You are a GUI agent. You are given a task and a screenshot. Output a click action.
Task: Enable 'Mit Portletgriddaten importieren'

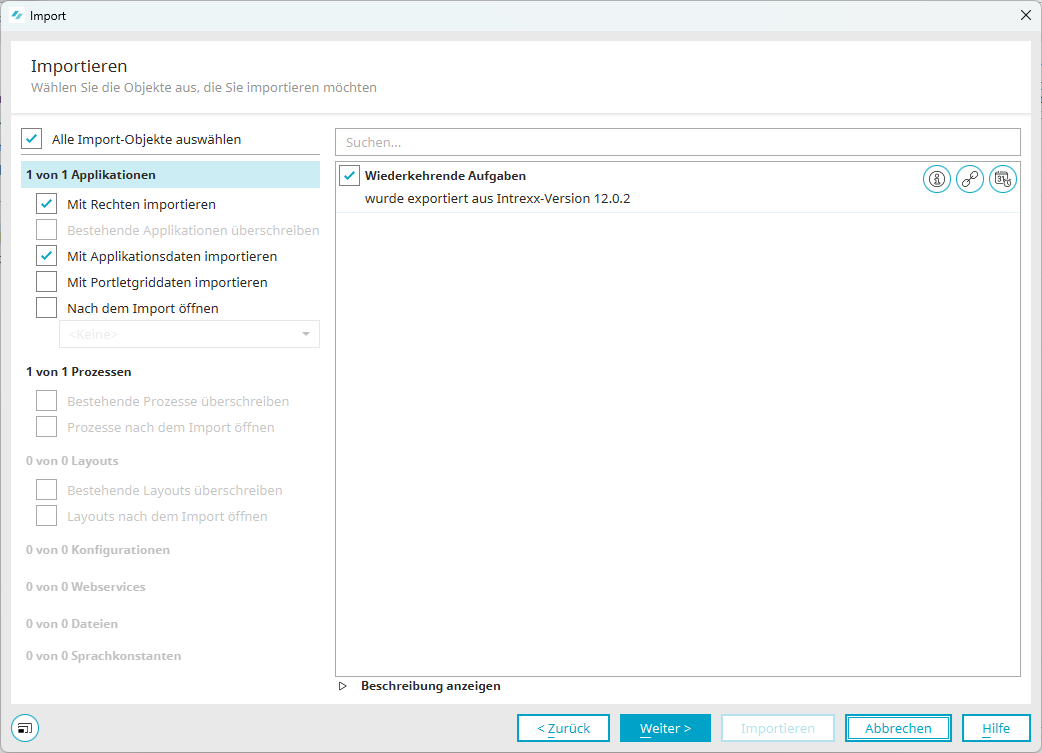coord(47,282)
